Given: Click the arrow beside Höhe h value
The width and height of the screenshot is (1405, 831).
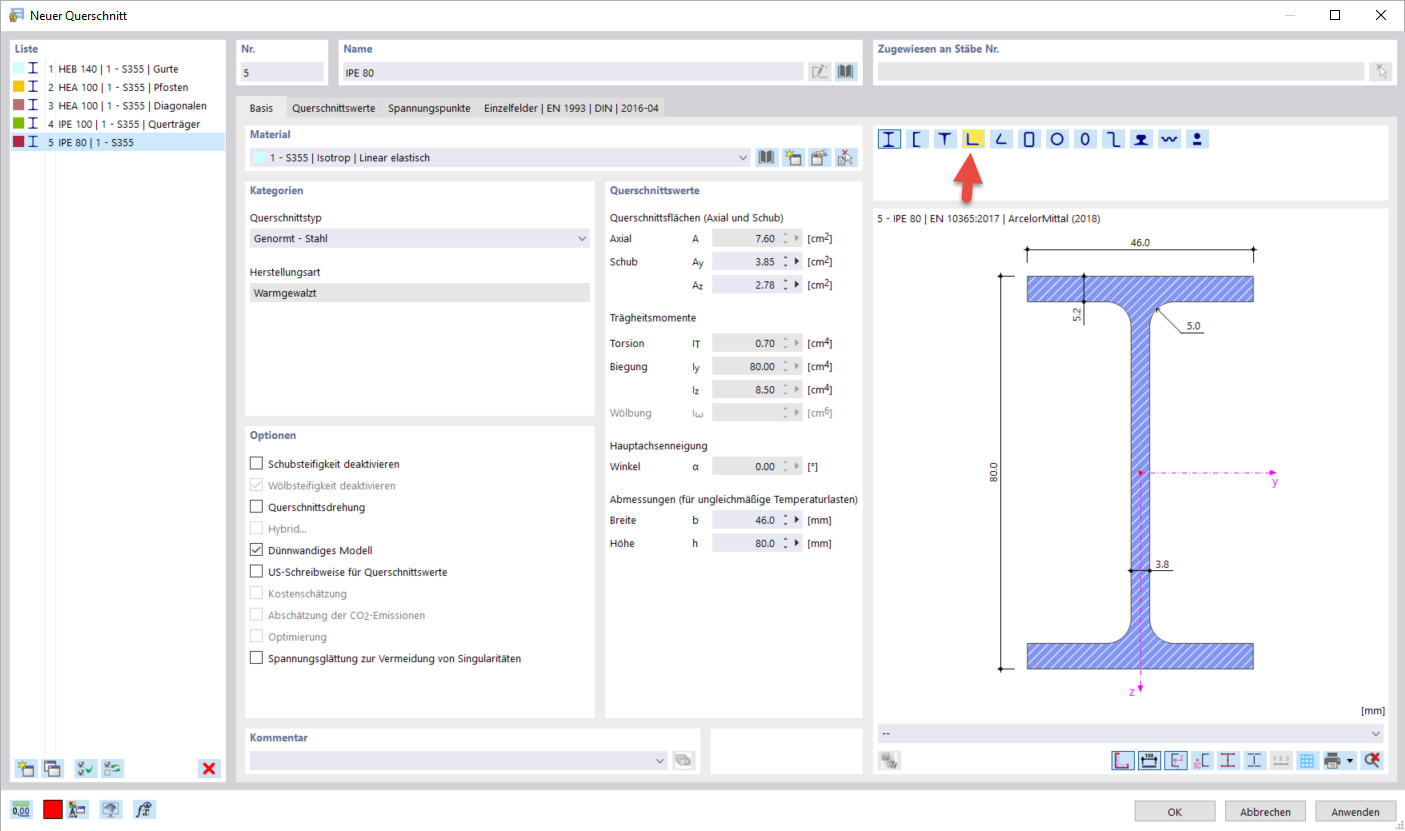Looking at the screenshot, I should coord(797,544).
